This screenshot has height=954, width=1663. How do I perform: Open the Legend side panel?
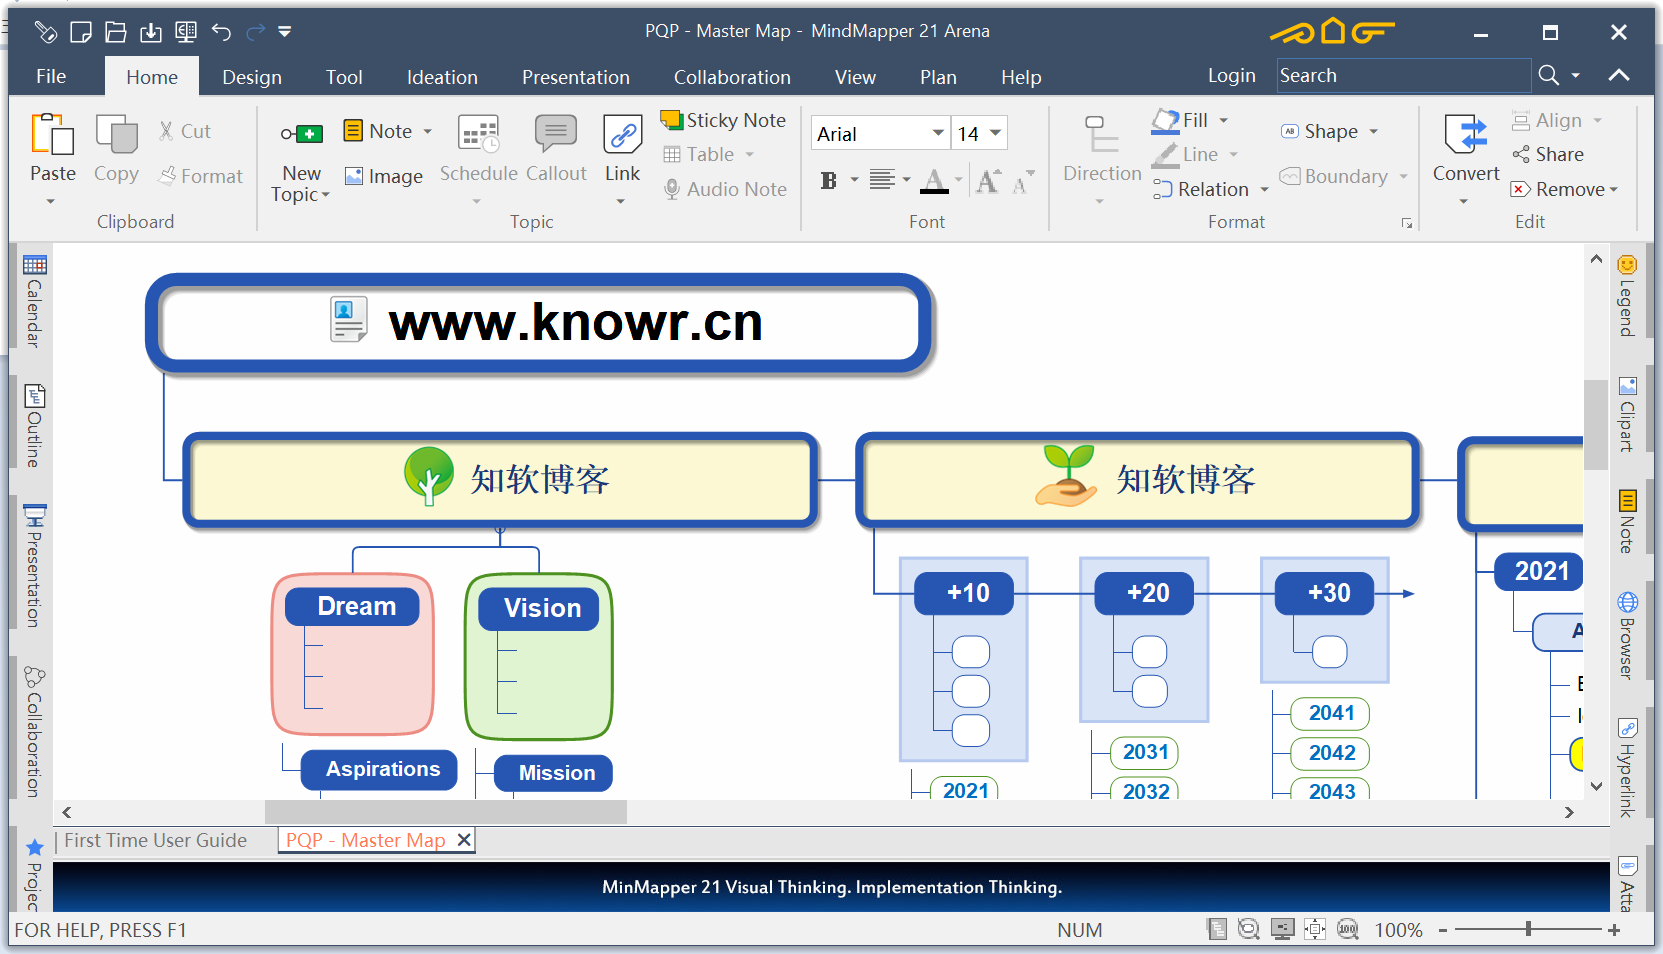click(x=1627, y=296)
